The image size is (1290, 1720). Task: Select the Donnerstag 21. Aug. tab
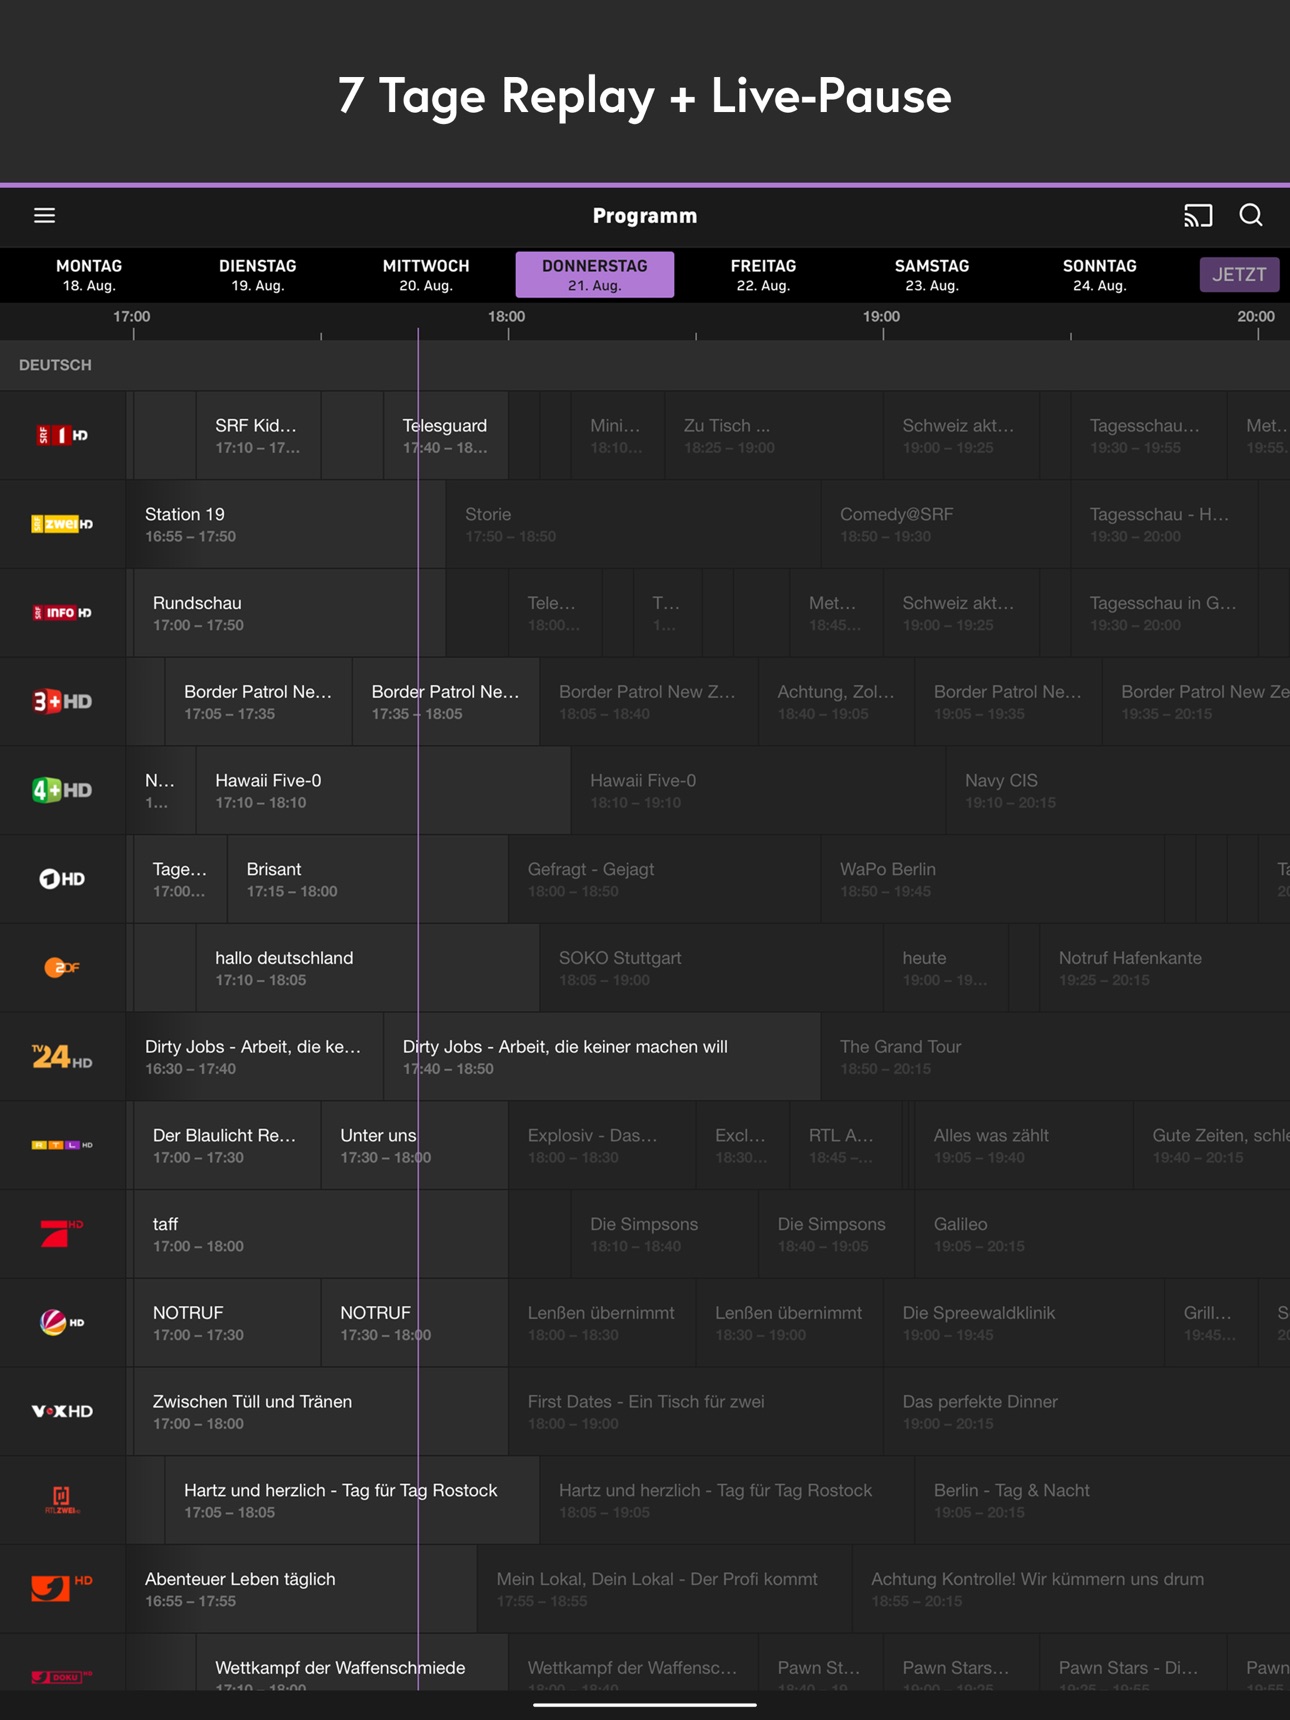(x=595, y=275)
